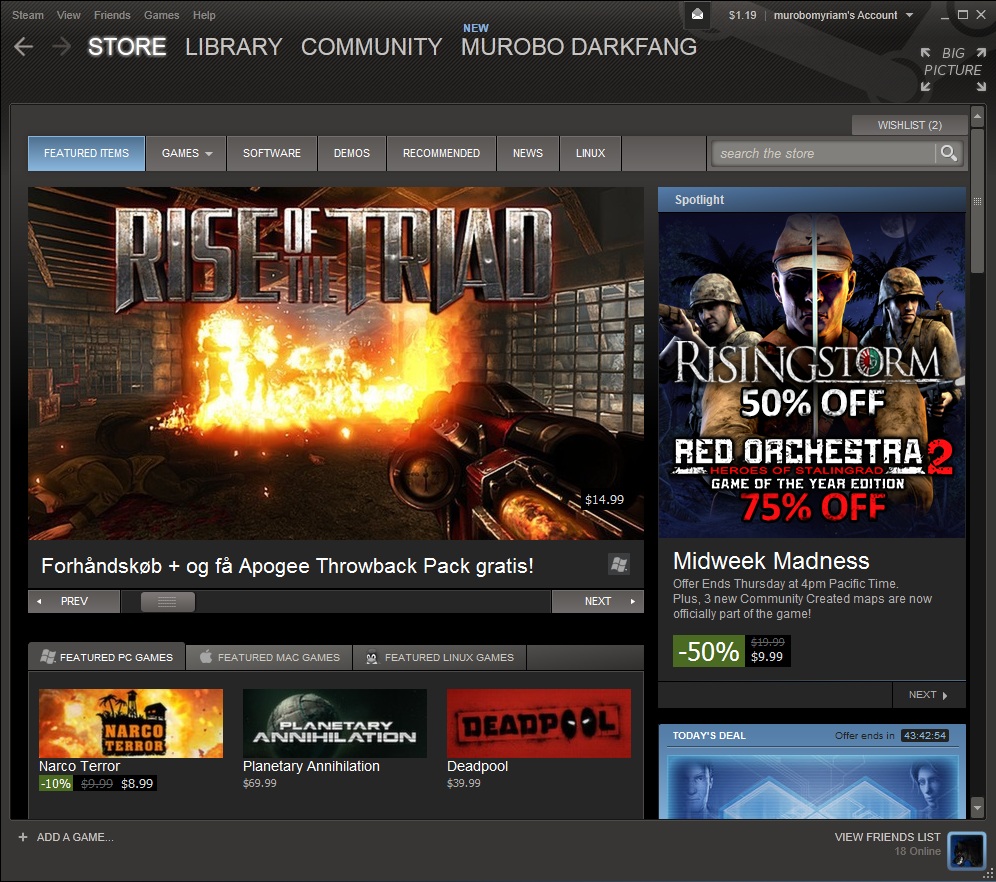Select the DEMOS tab
This screenshot has height=882, width=996.
[x=352, y=153]
